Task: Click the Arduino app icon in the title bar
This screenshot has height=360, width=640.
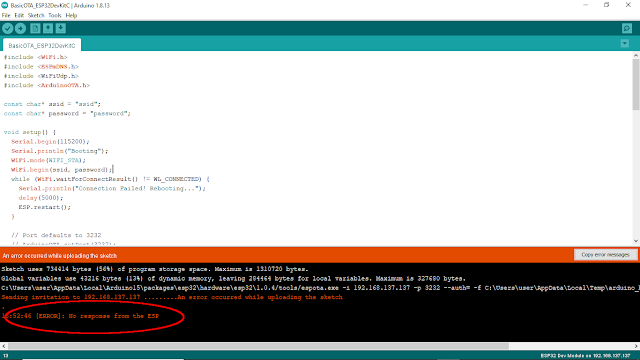Action: (5, 5)
